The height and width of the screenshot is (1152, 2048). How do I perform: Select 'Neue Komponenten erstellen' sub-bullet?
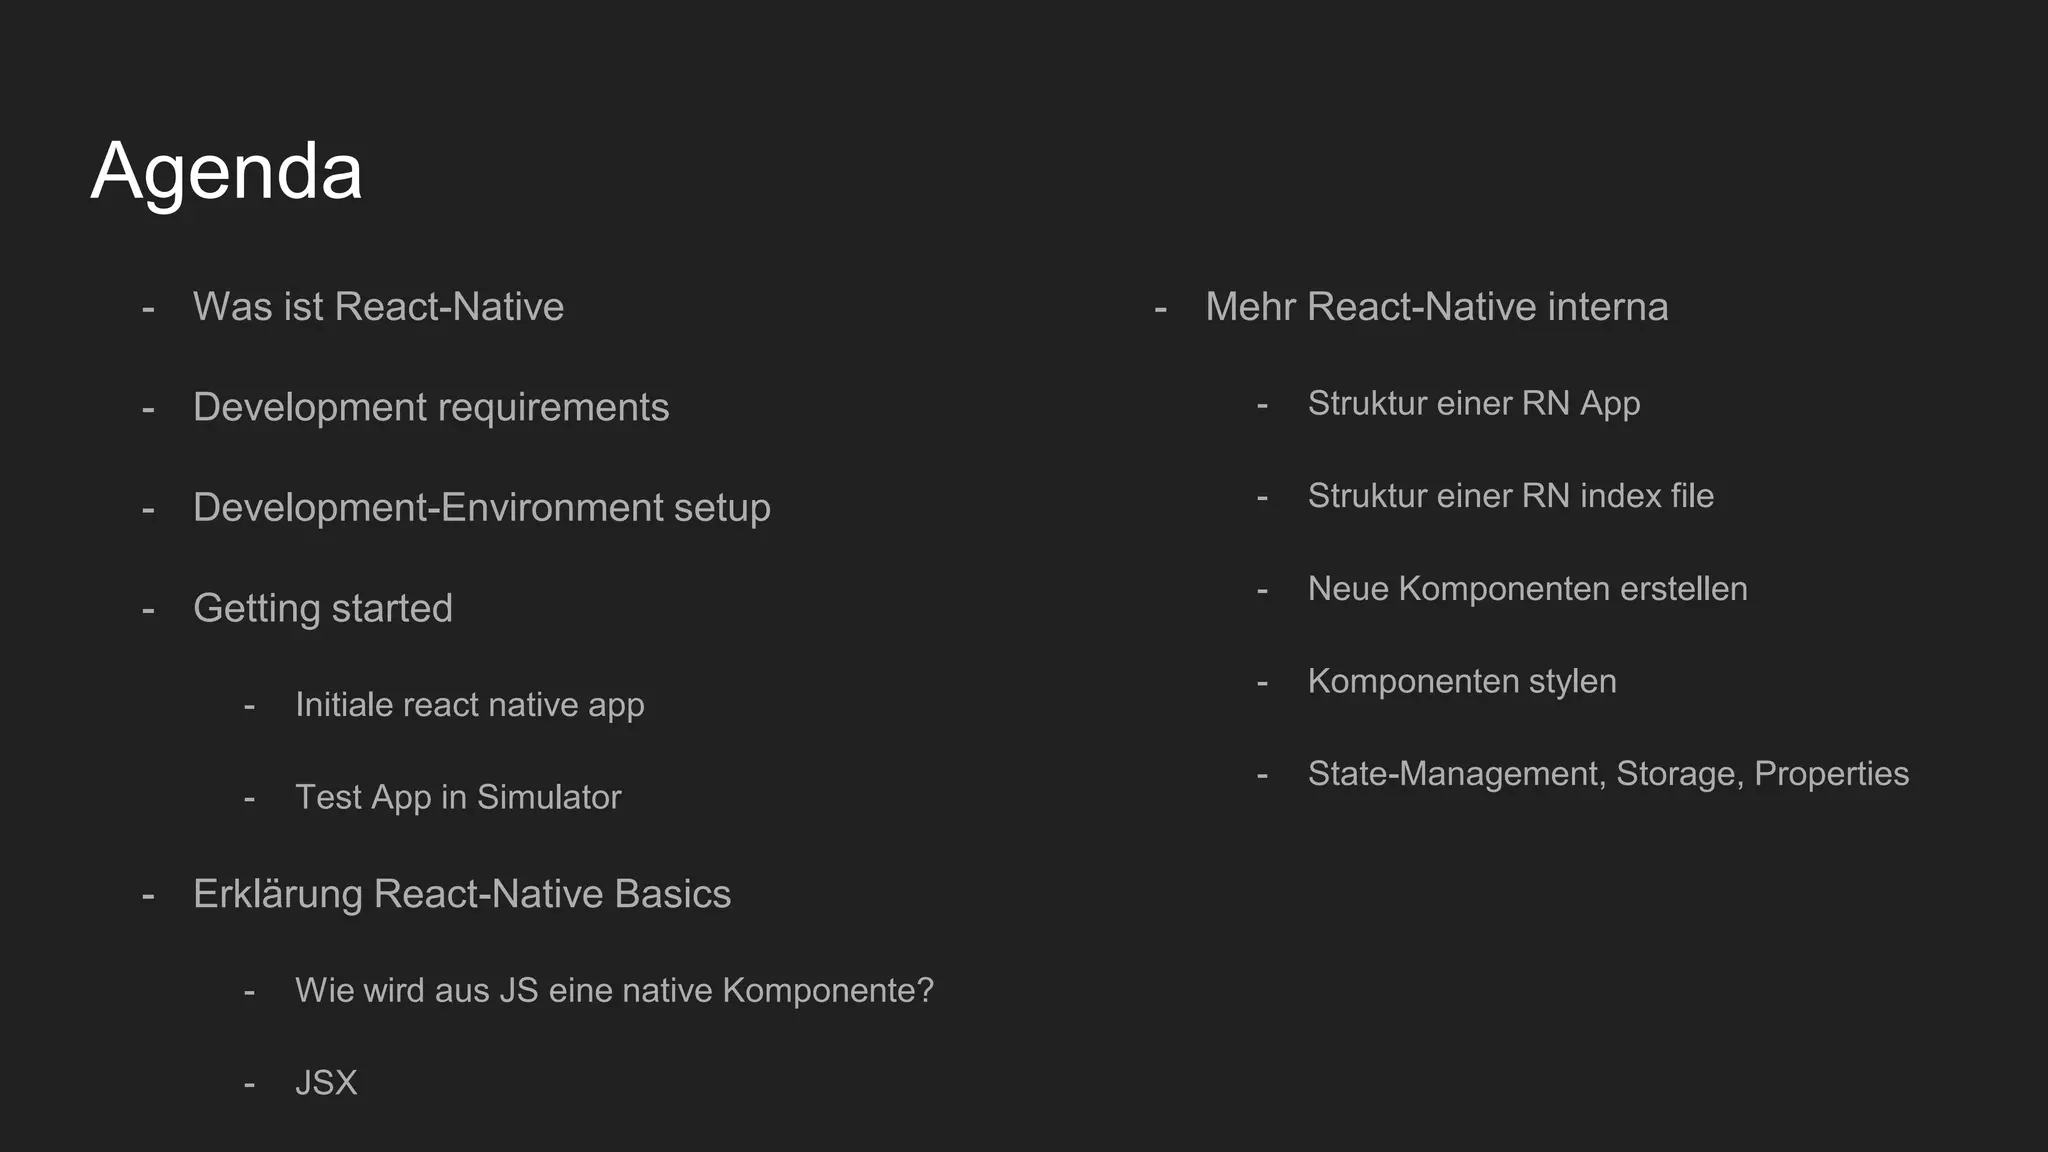point(1528,589)
